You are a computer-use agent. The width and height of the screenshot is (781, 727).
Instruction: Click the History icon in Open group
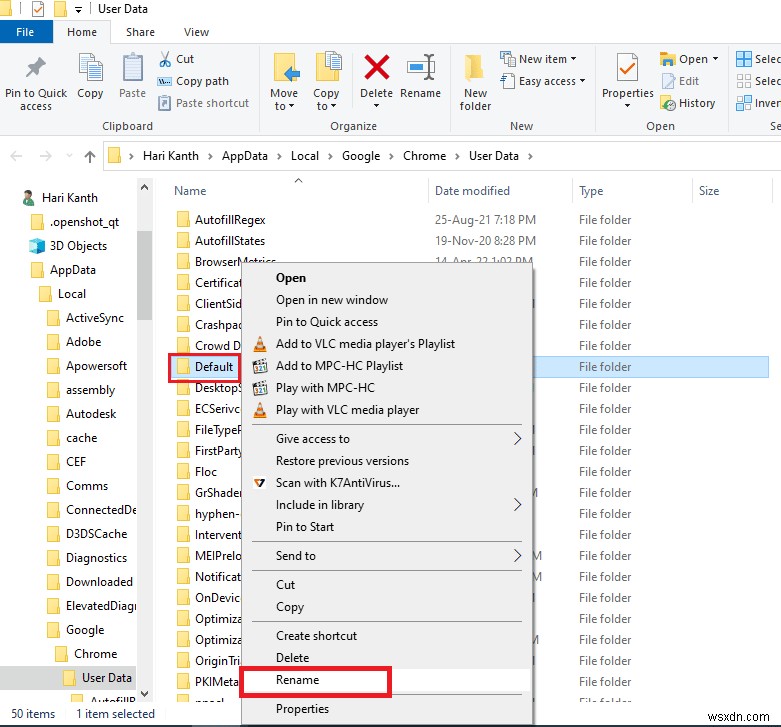coord(668,103)
